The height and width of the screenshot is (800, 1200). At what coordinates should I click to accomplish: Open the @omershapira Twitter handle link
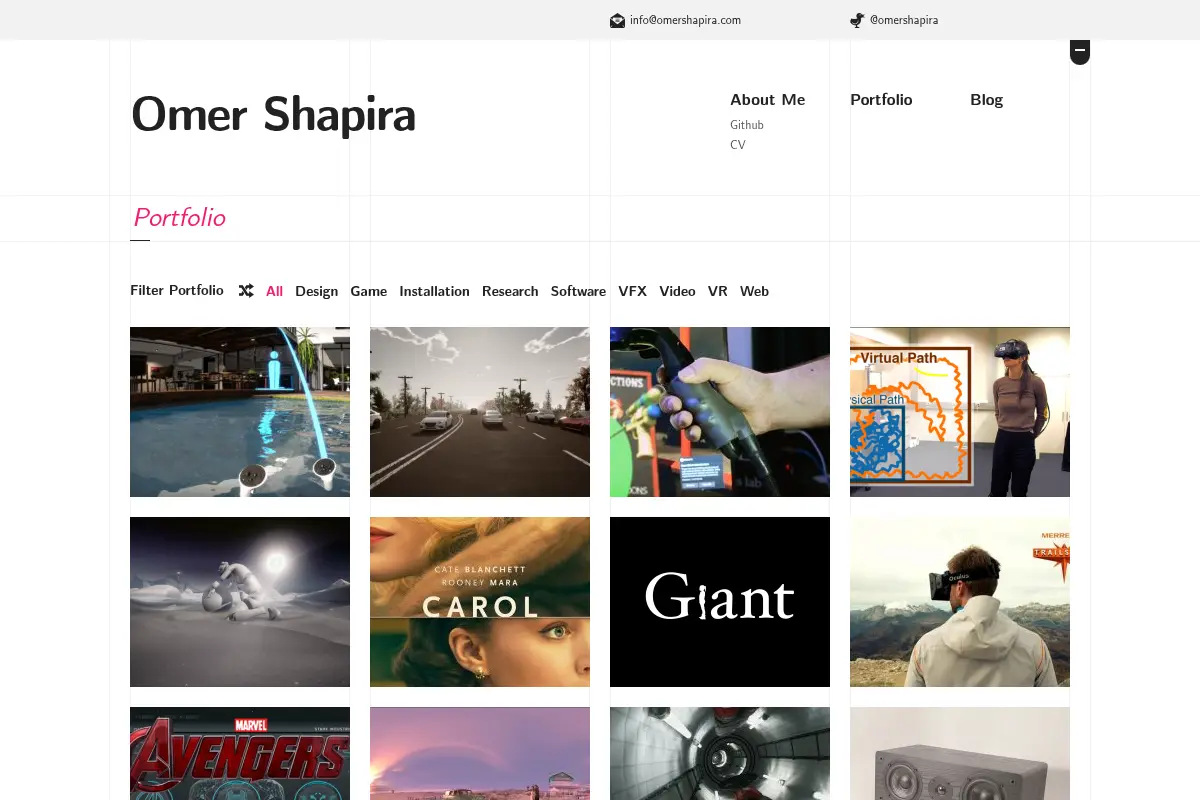coord(904,20)
